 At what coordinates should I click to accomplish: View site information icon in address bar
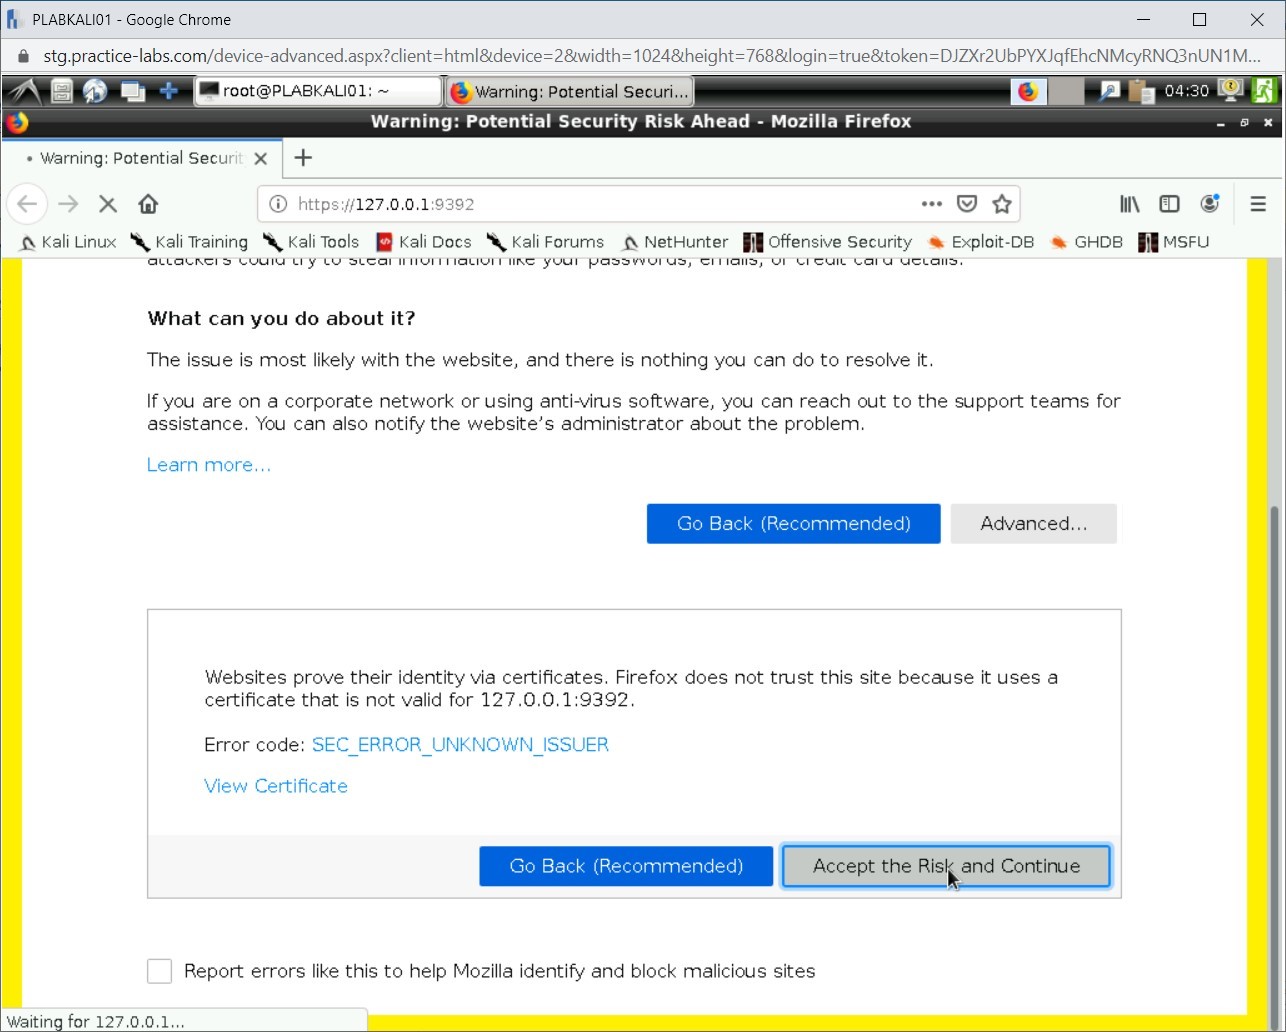(x=279, y=204)
